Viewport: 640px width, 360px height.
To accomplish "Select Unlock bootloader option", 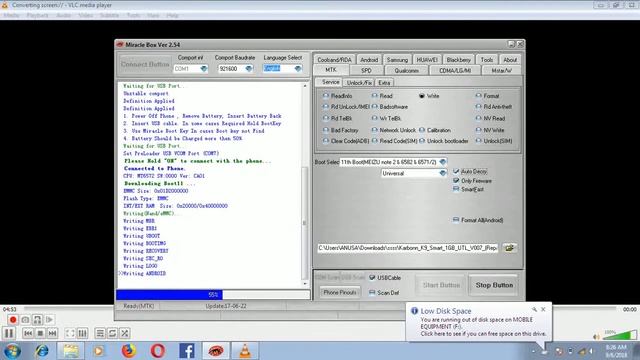I will pyautogui.click(x=444, y=141).
